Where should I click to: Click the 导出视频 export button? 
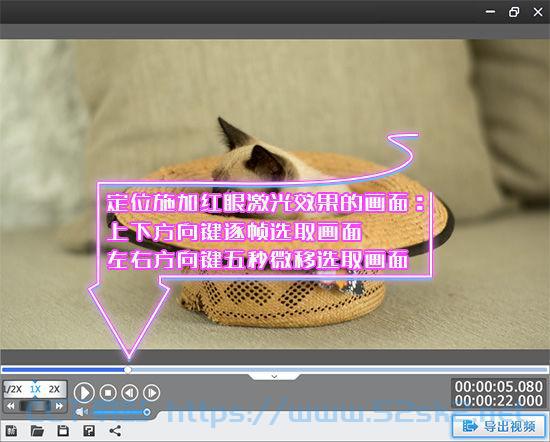pos(499,426)
